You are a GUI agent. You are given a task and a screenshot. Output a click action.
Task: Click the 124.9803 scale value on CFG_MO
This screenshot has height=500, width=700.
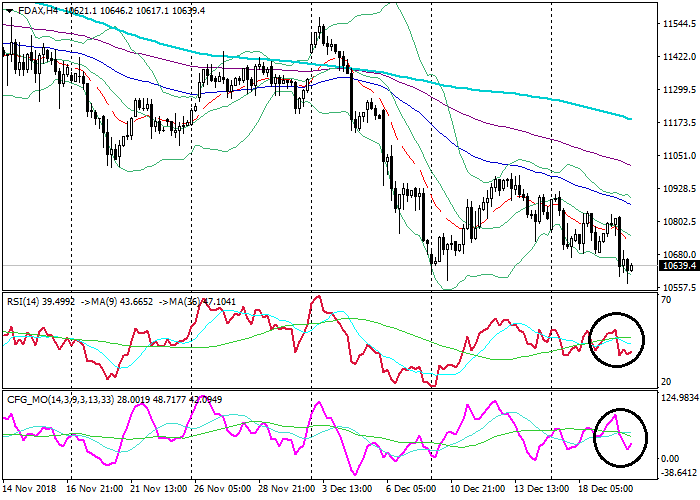pos(677,399)
